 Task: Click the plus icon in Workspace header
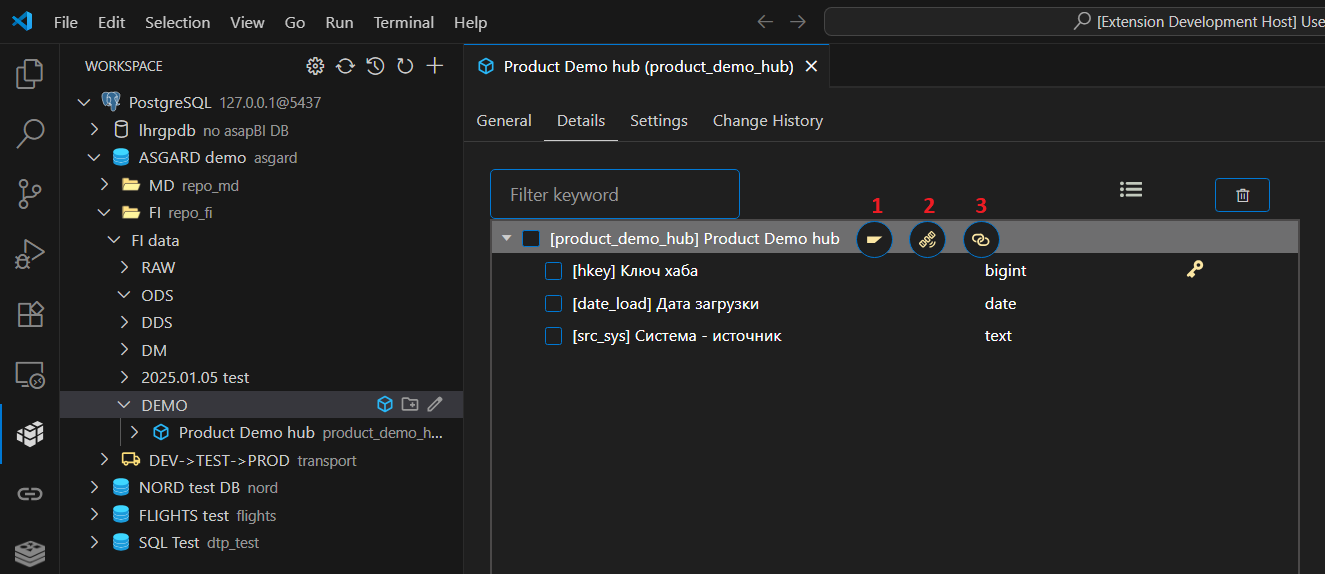[435, 66]
